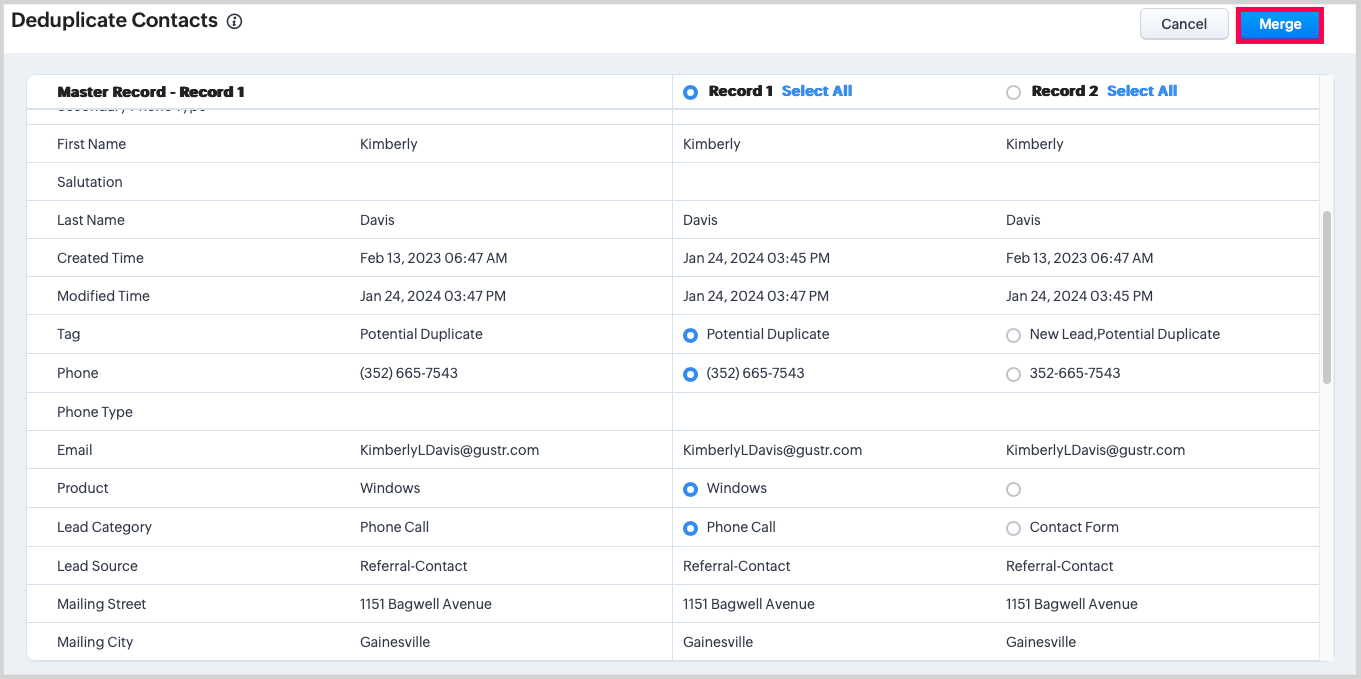
Task: Cancel the deduplication
Action: [1183, 24]
